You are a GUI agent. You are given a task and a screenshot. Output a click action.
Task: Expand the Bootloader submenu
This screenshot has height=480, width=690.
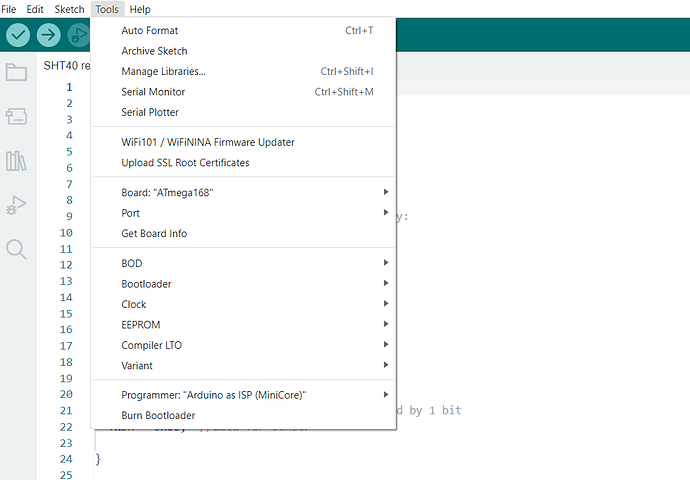[243, 284]
